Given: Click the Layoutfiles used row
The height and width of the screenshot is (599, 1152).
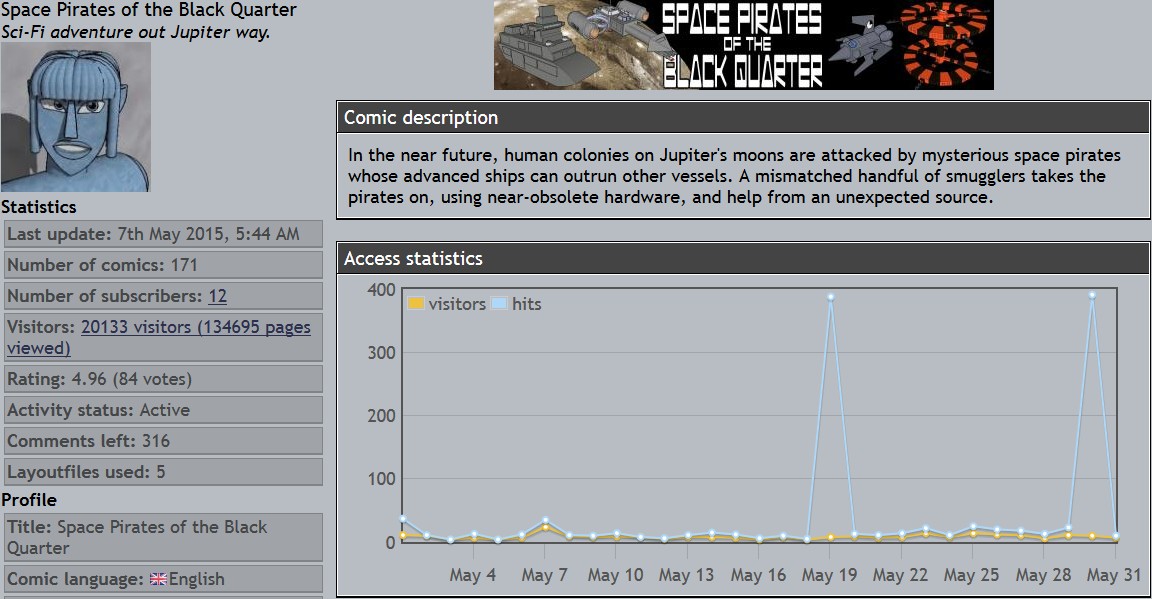Looking at the screenshot, I should (x=162, y=472).
